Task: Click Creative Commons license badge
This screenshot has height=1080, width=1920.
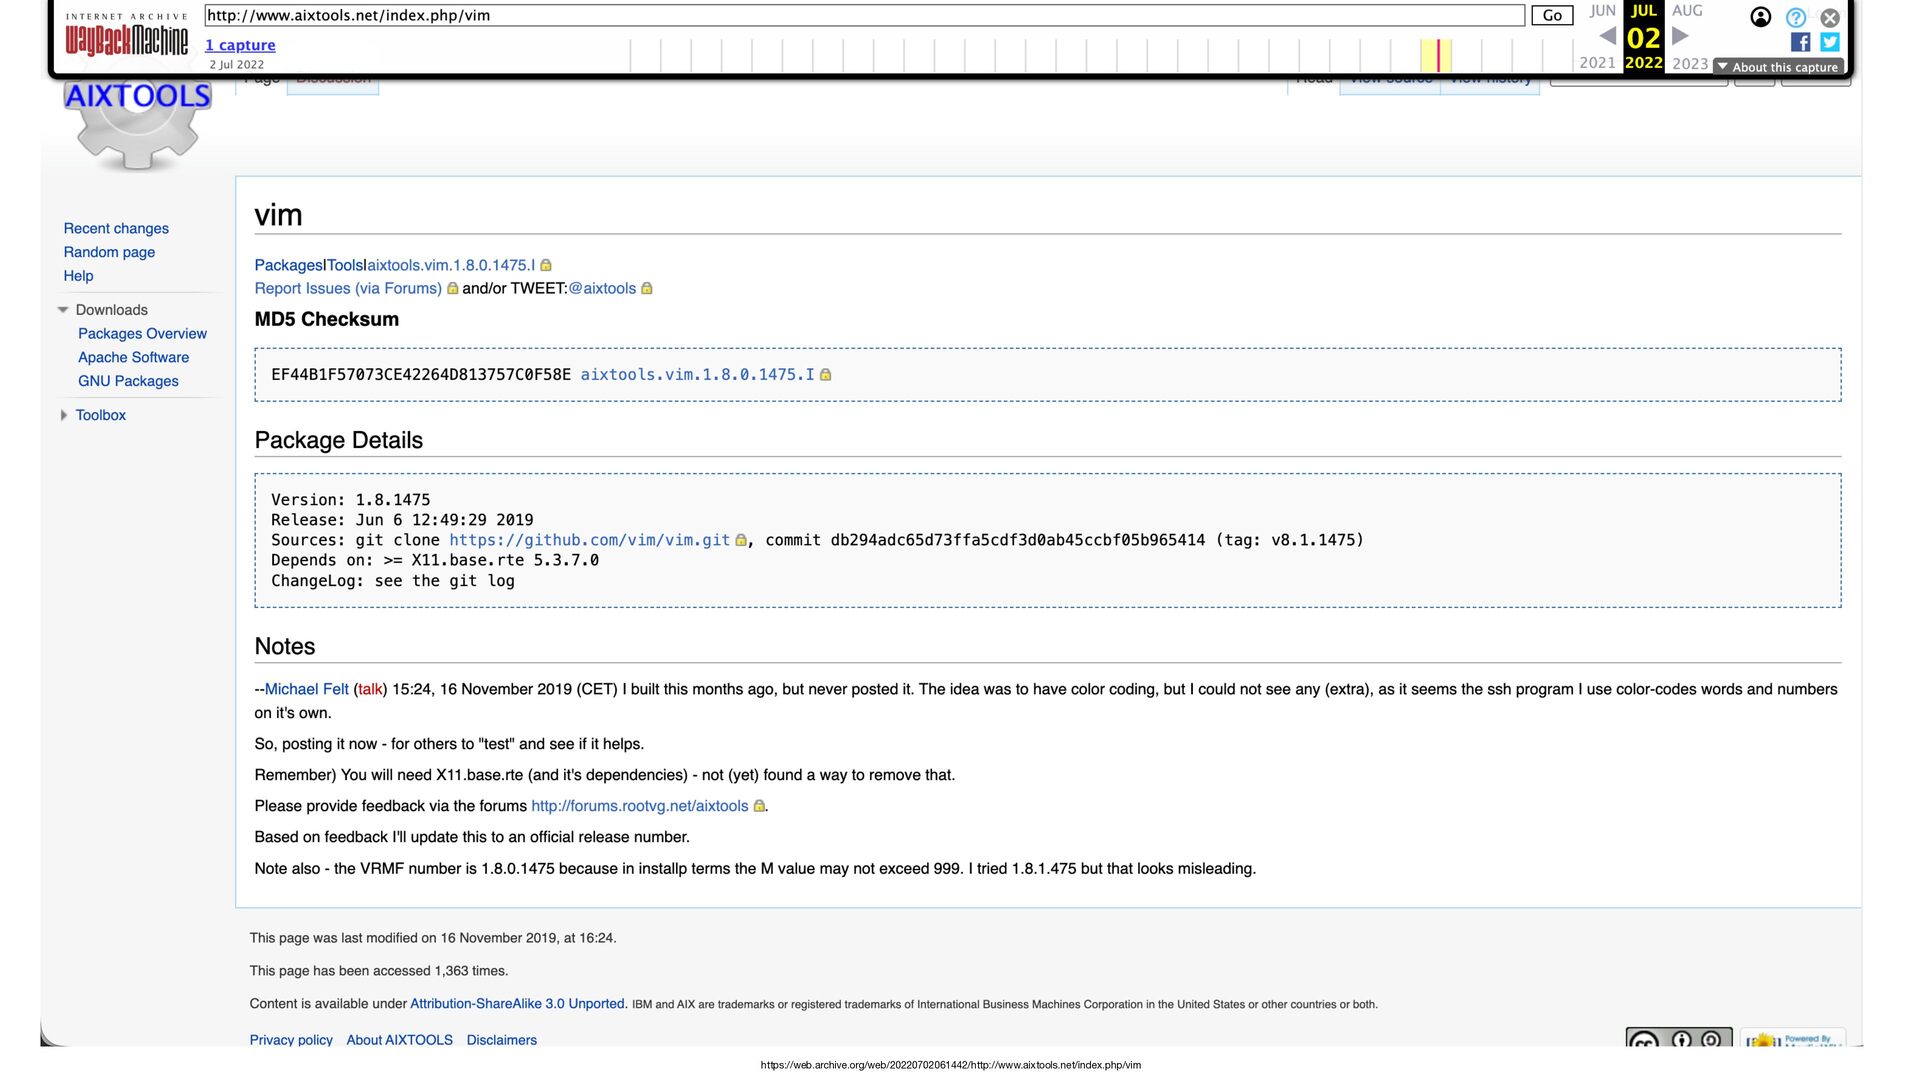Action: [x=1678, y=1039]
